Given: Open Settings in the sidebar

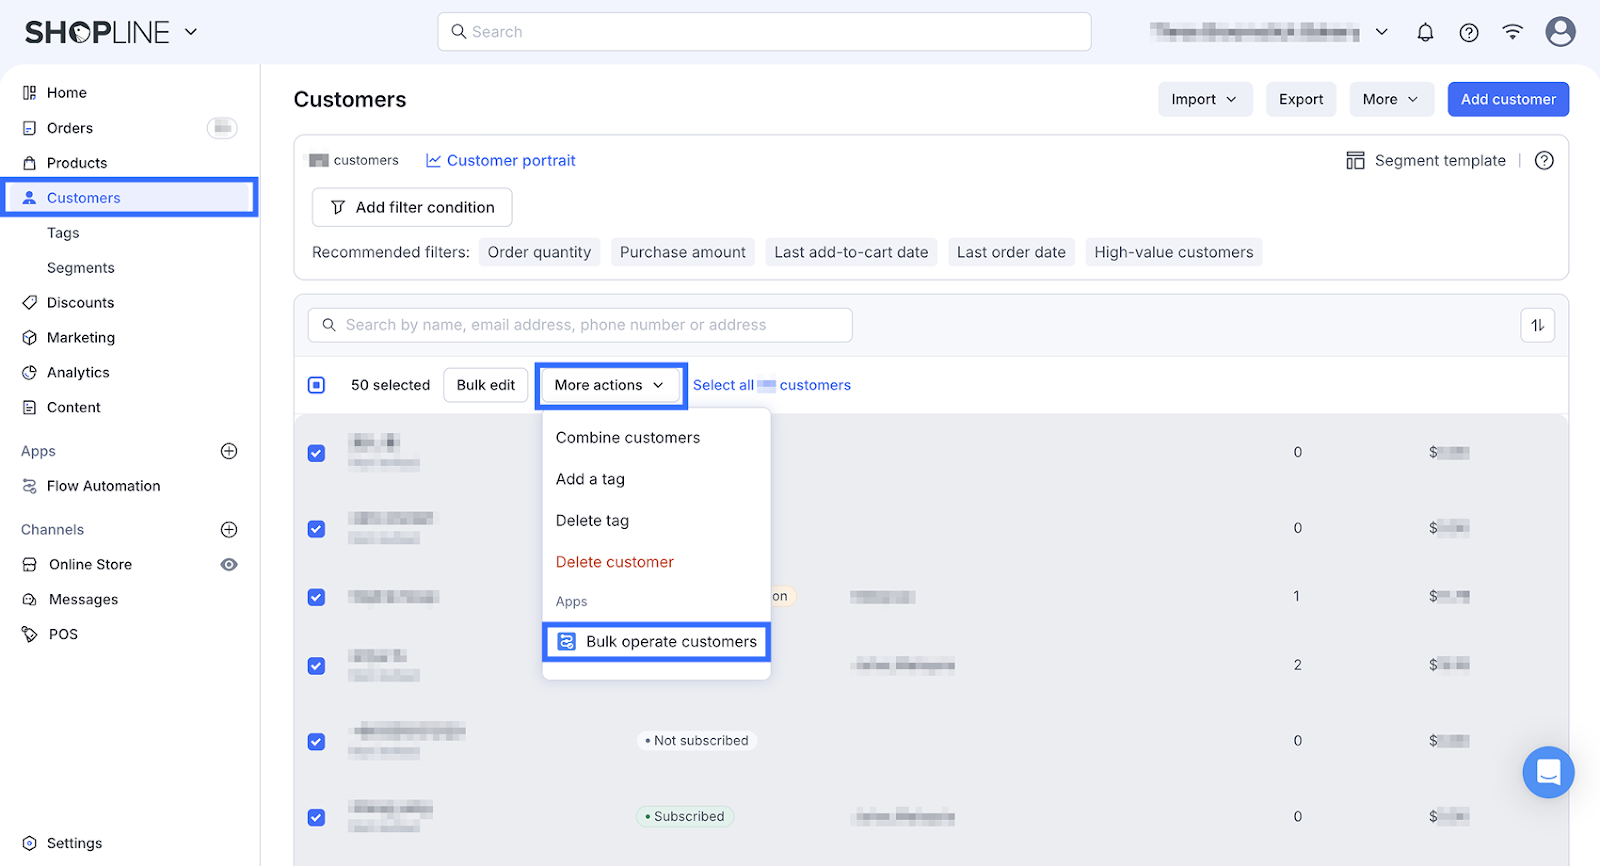Looking at the screenshot, I should [74, 843].
